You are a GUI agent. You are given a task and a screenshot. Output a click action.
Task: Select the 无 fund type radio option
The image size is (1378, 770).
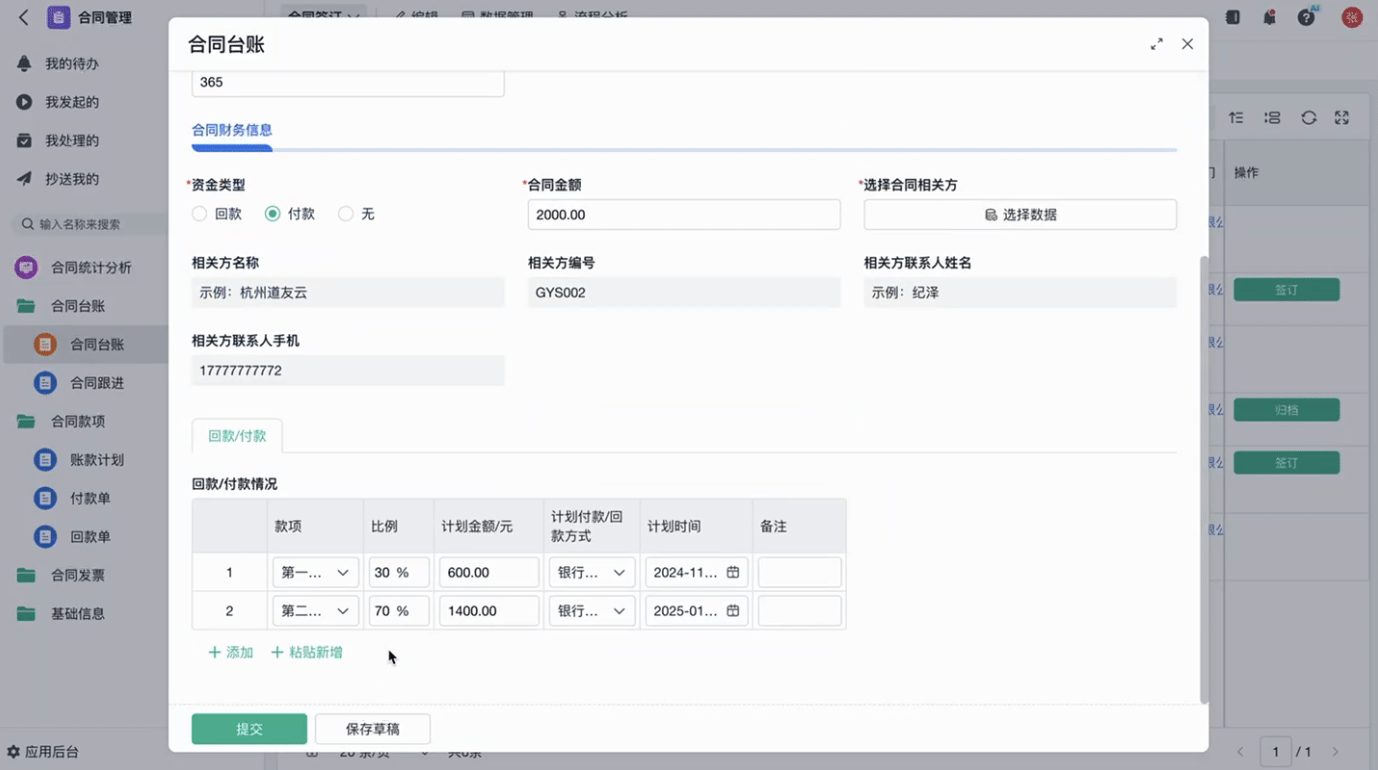[x=346, y=214]
